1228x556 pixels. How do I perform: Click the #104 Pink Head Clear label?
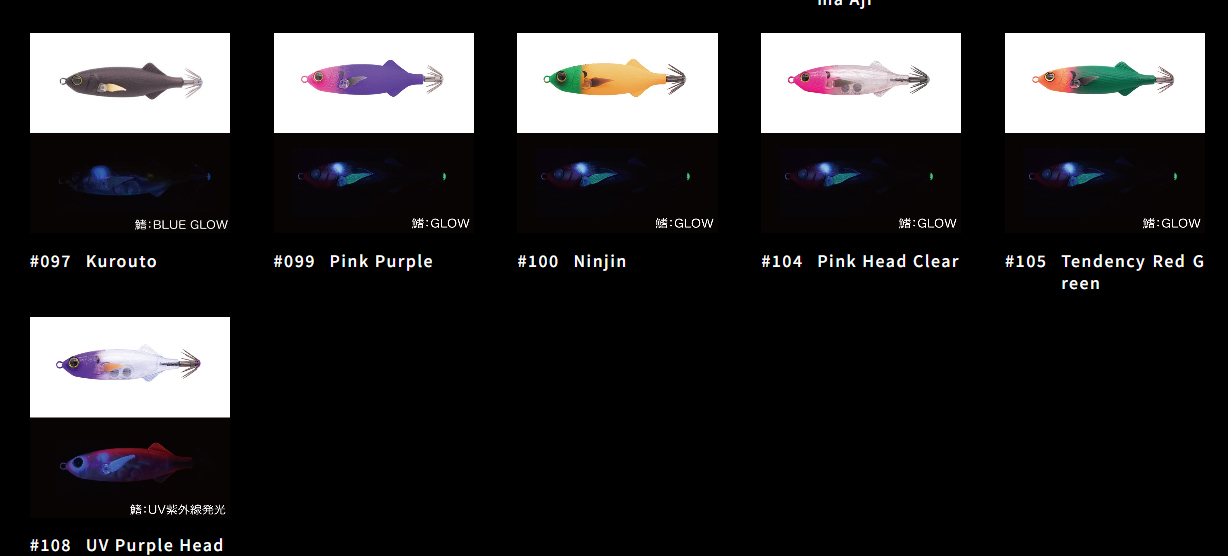tap(860, 261)
